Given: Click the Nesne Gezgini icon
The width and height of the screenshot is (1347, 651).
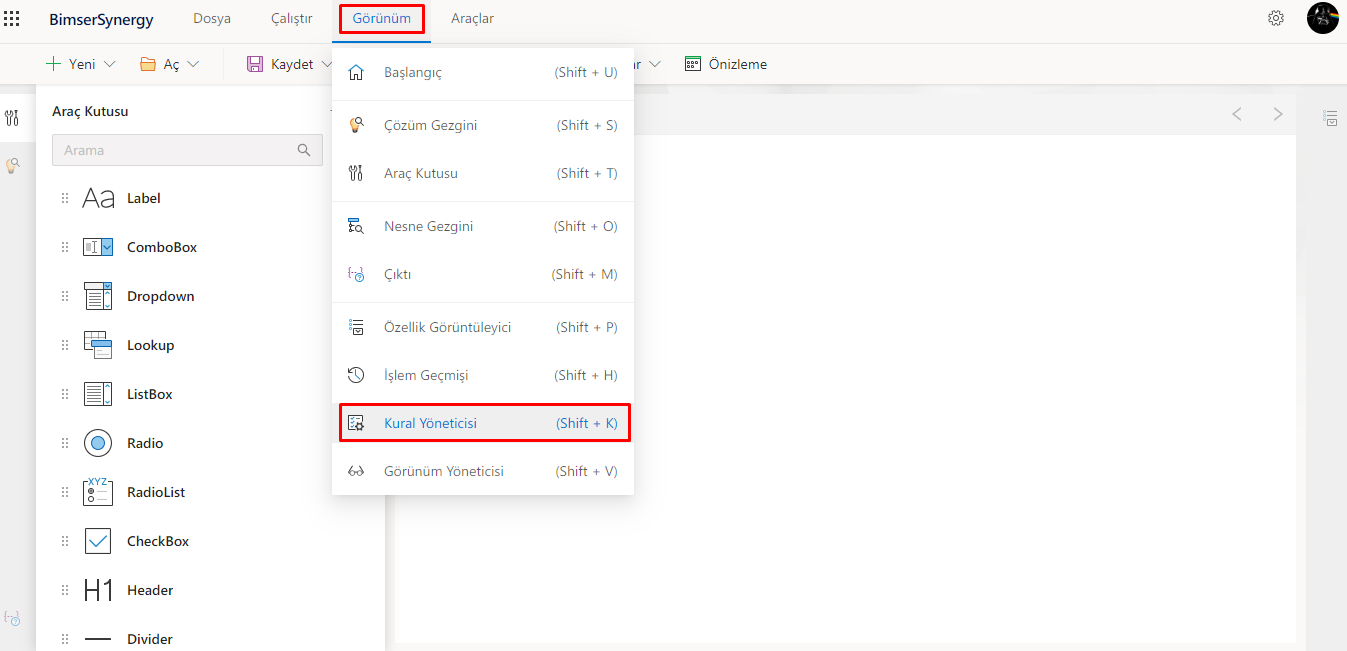Looking at the screenshot, I should [x=355, y=226].
